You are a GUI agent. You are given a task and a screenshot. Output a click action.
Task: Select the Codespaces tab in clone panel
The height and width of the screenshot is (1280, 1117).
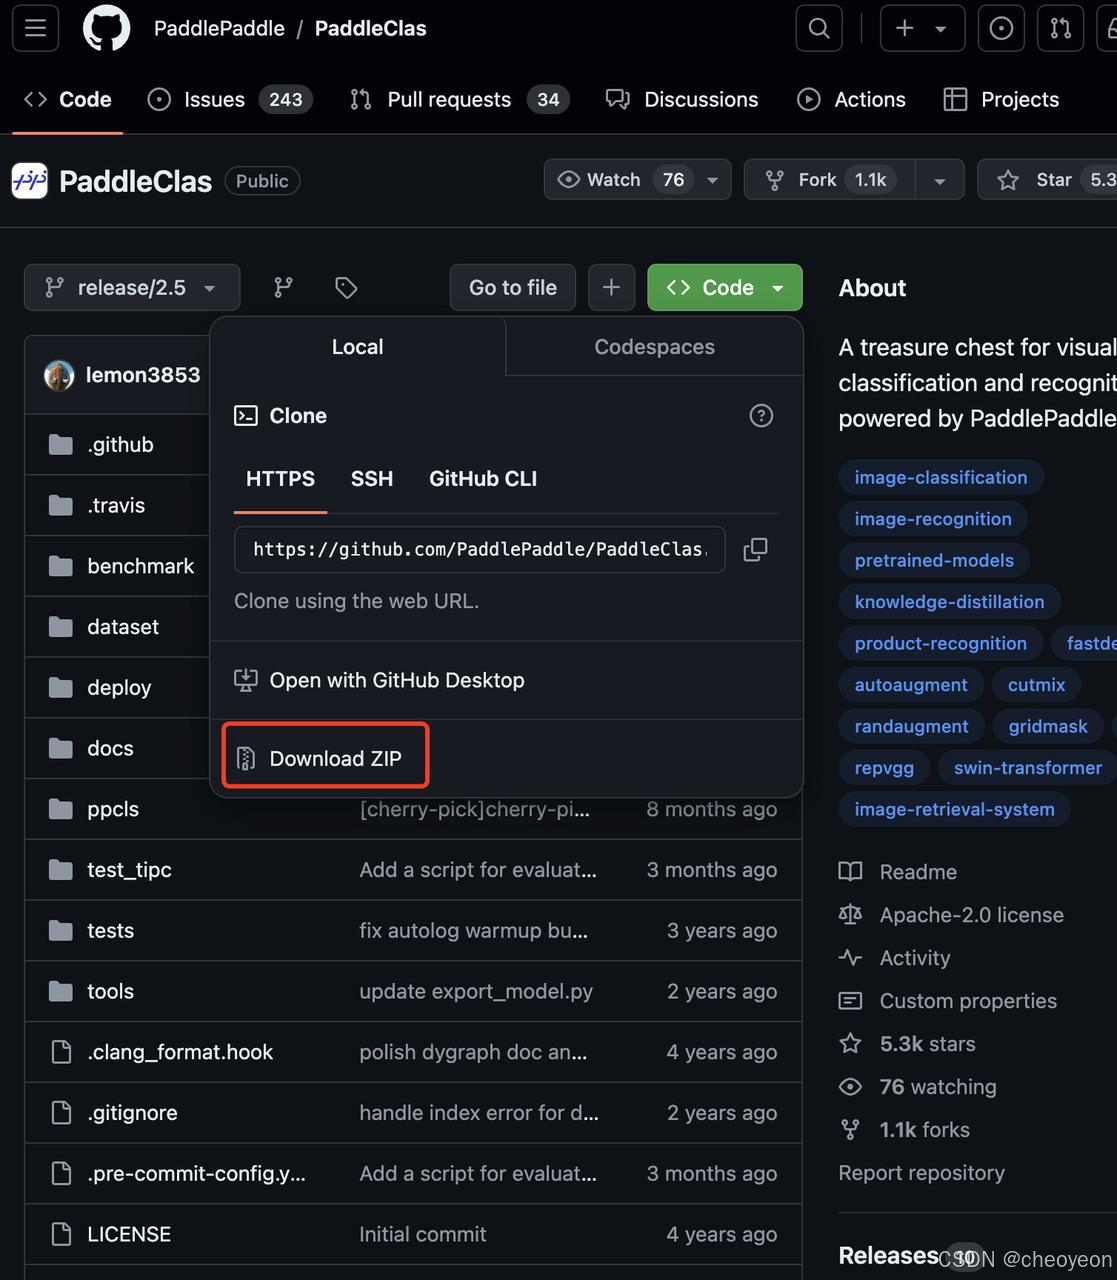tap(654, 347)
